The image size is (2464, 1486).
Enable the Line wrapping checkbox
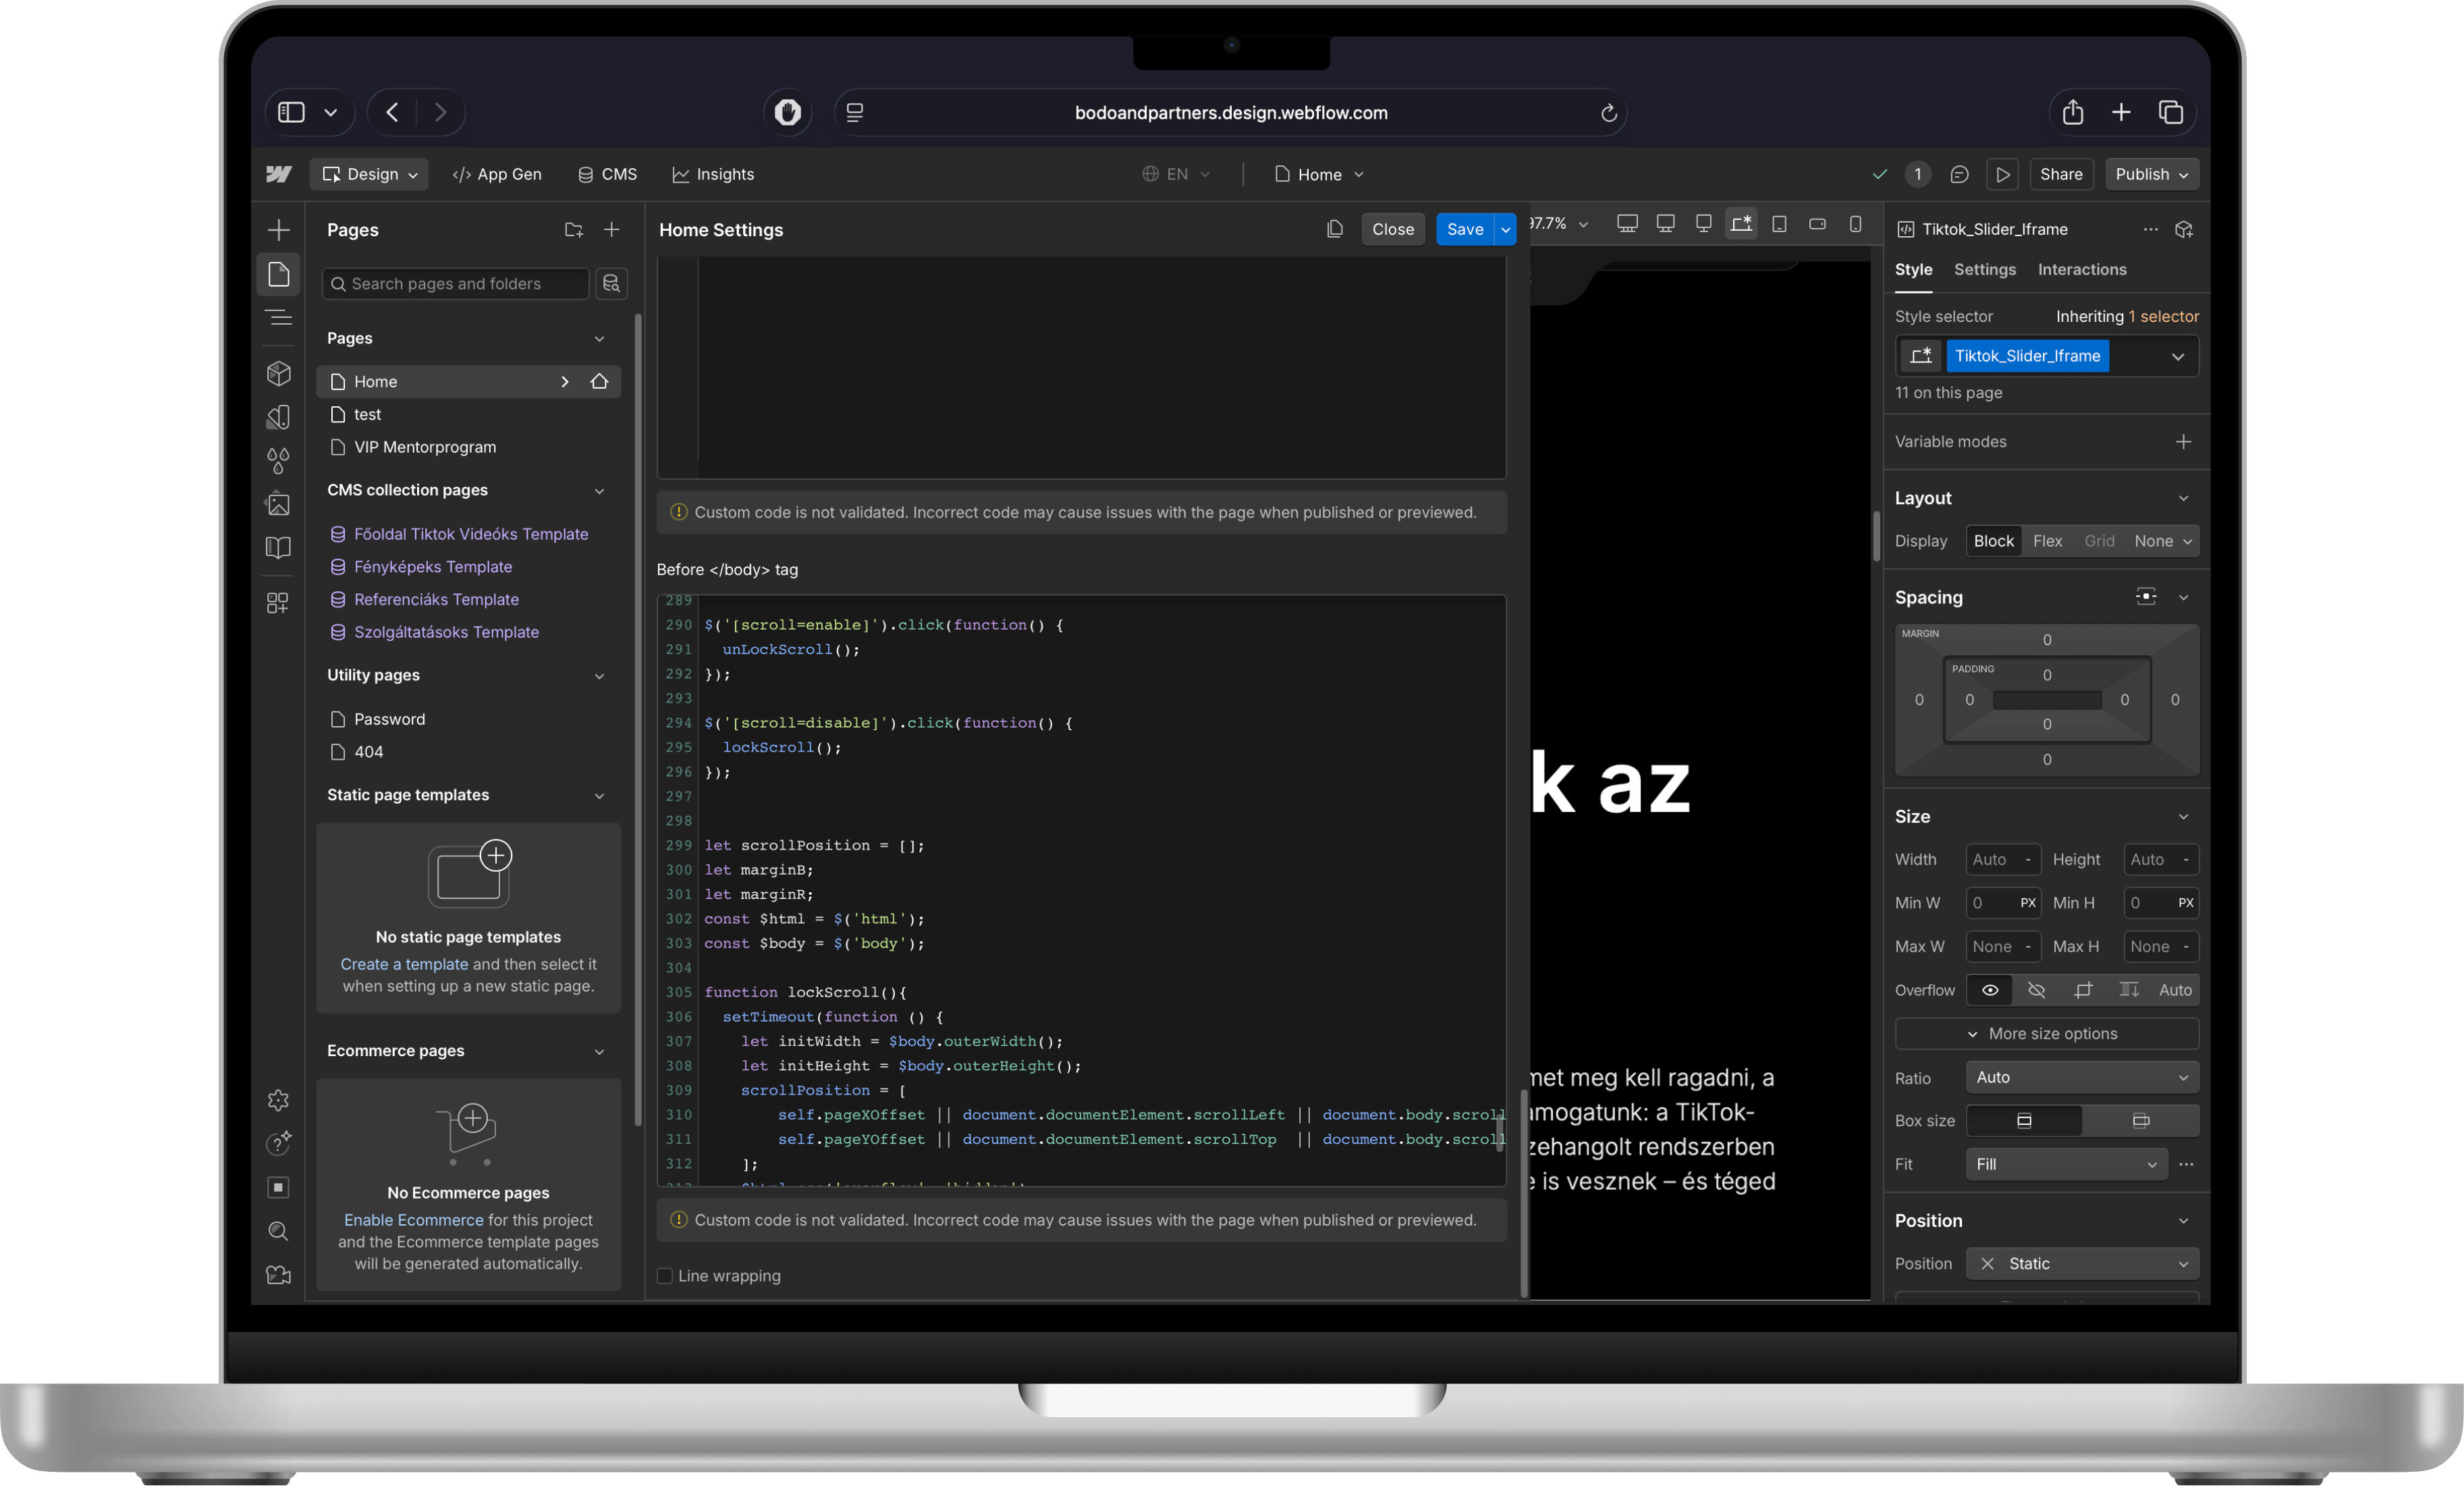coord(665,1275)
